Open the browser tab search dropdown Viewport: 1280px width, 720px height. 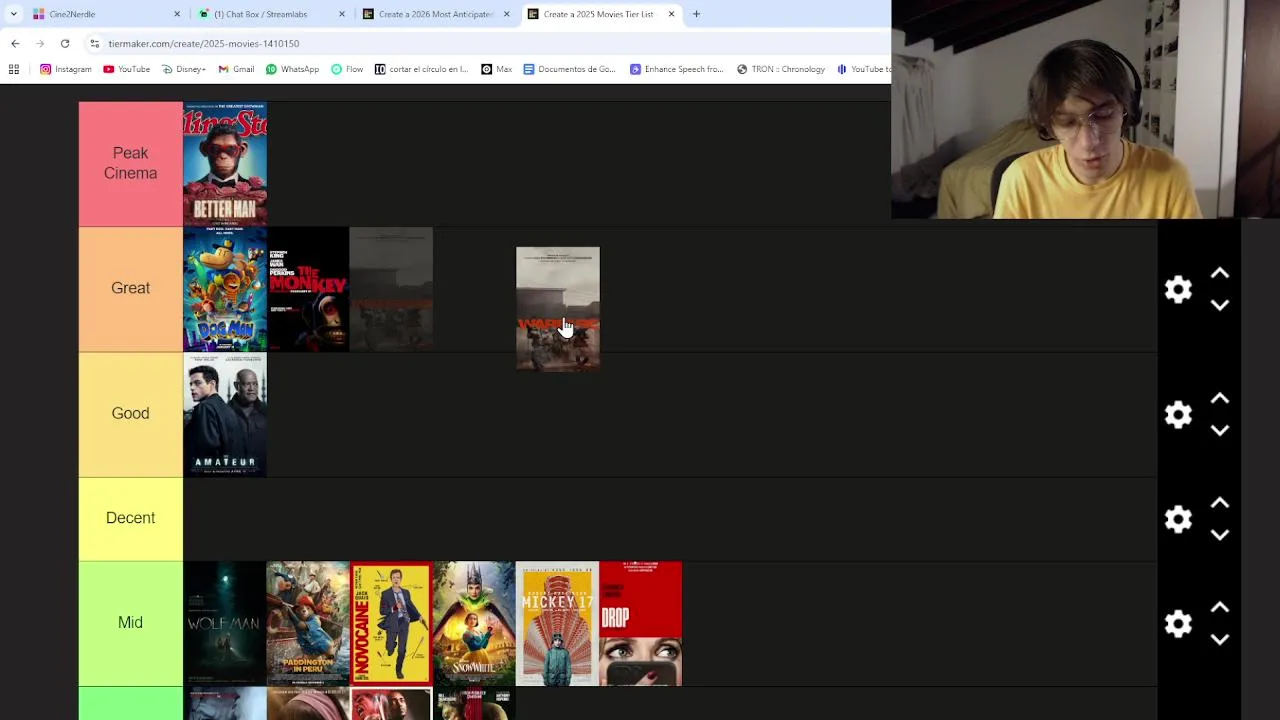[13, 14]
